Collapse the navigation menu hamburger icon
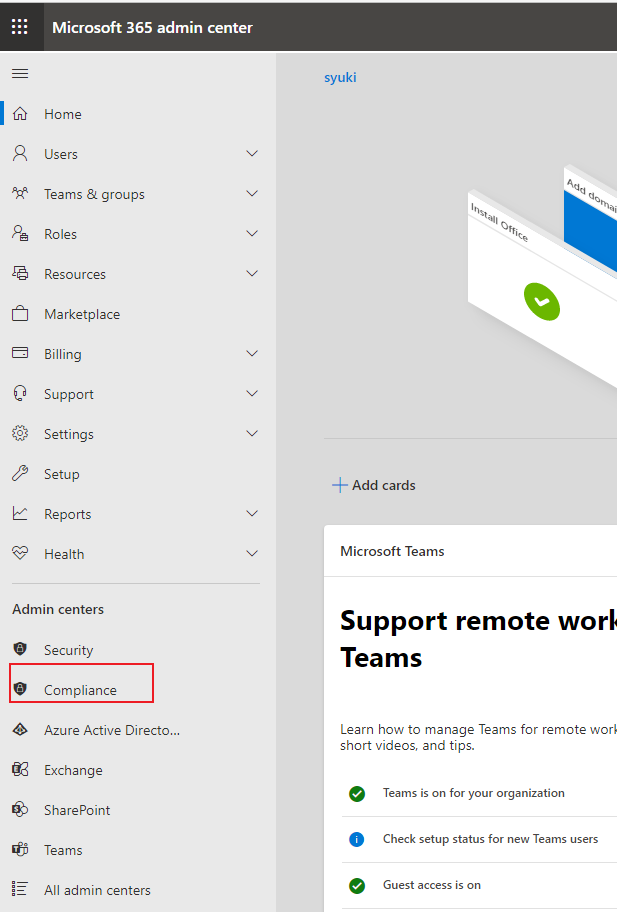 tap(20, 73)
